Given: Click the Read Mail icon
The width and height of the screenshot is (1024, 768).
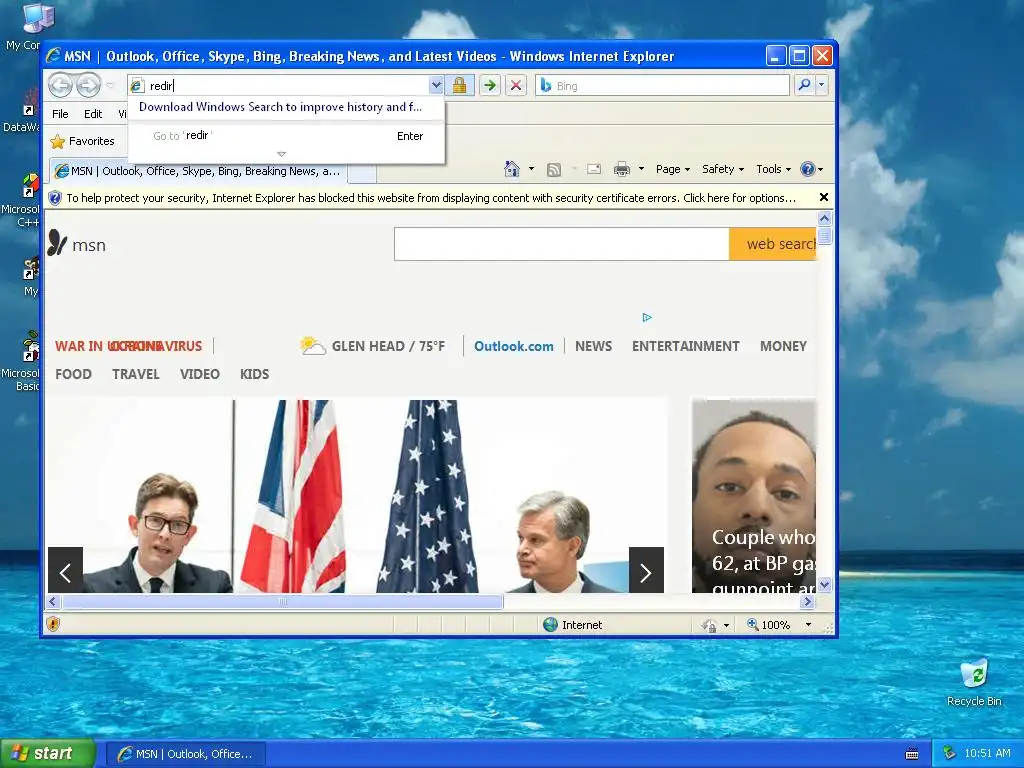Looking at the screenshot, I should [x=594, y=169].
